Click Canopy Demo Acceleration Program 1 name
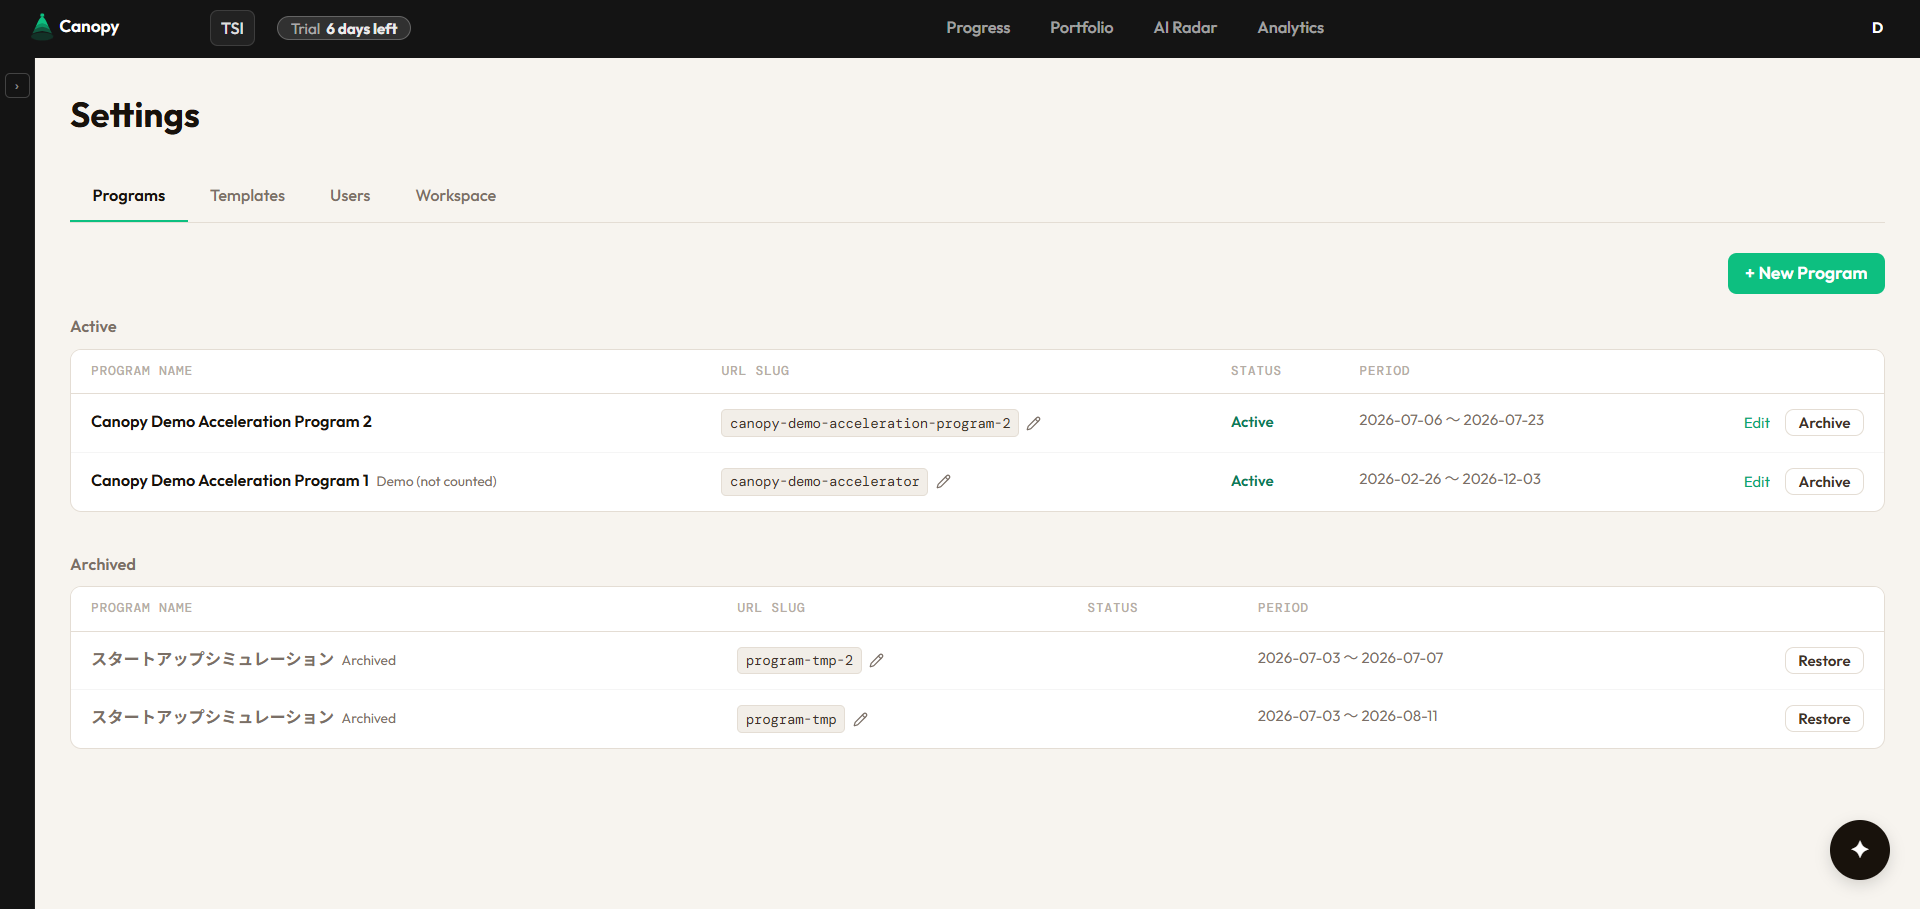 230,481
